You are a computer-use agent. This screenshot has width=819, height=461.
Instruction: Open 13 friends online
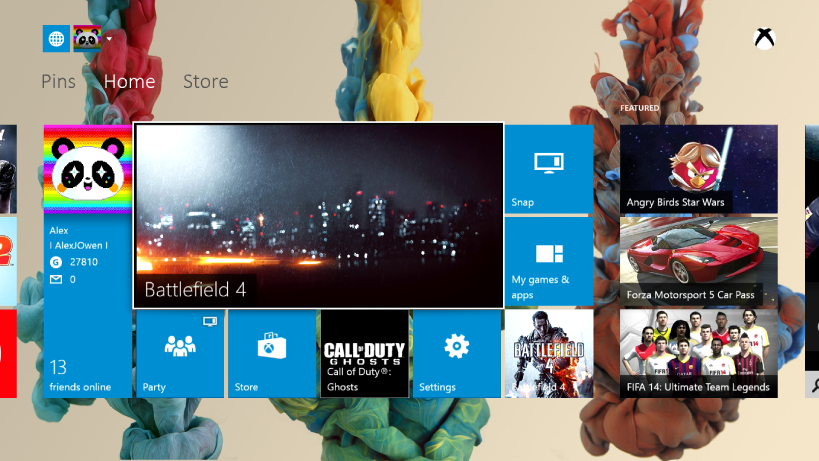point(80,375)
